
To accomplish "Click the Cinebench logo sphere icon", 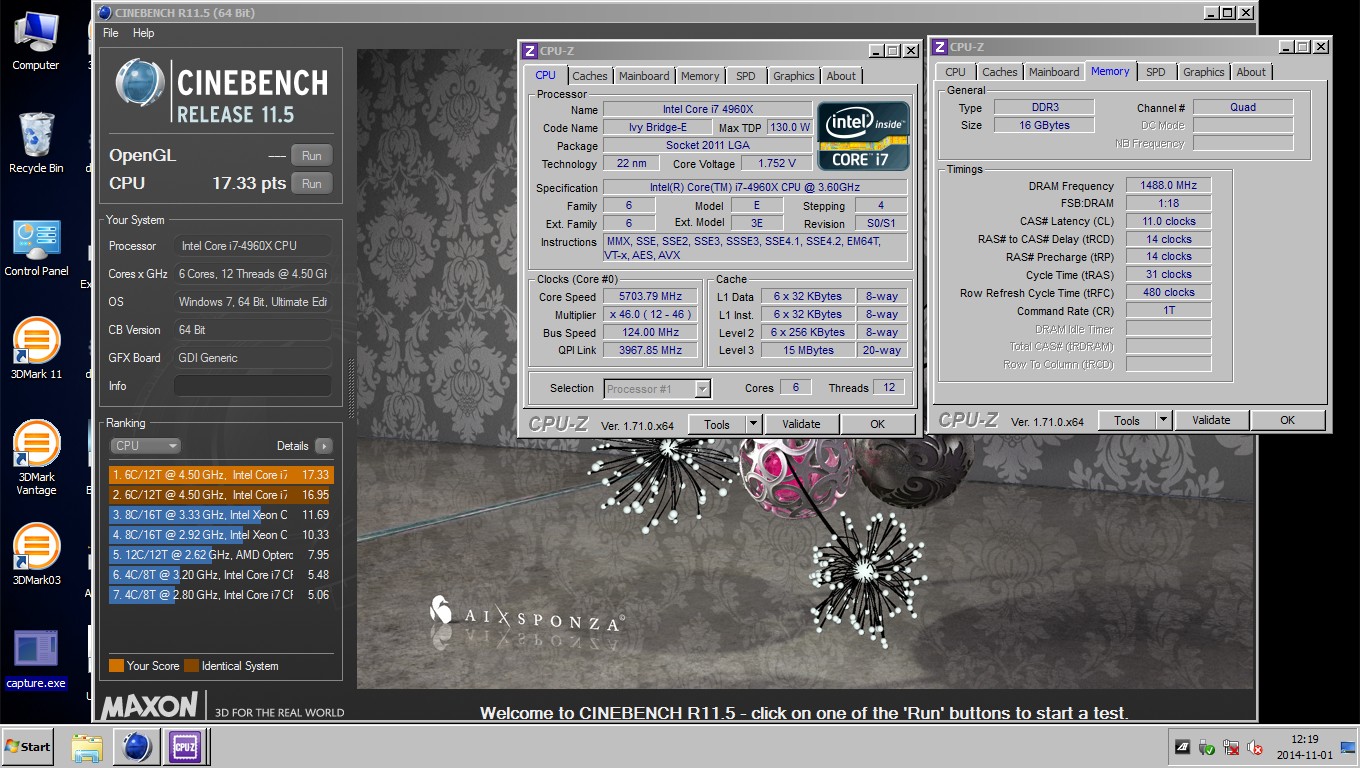I will click(x=140, y=84).
